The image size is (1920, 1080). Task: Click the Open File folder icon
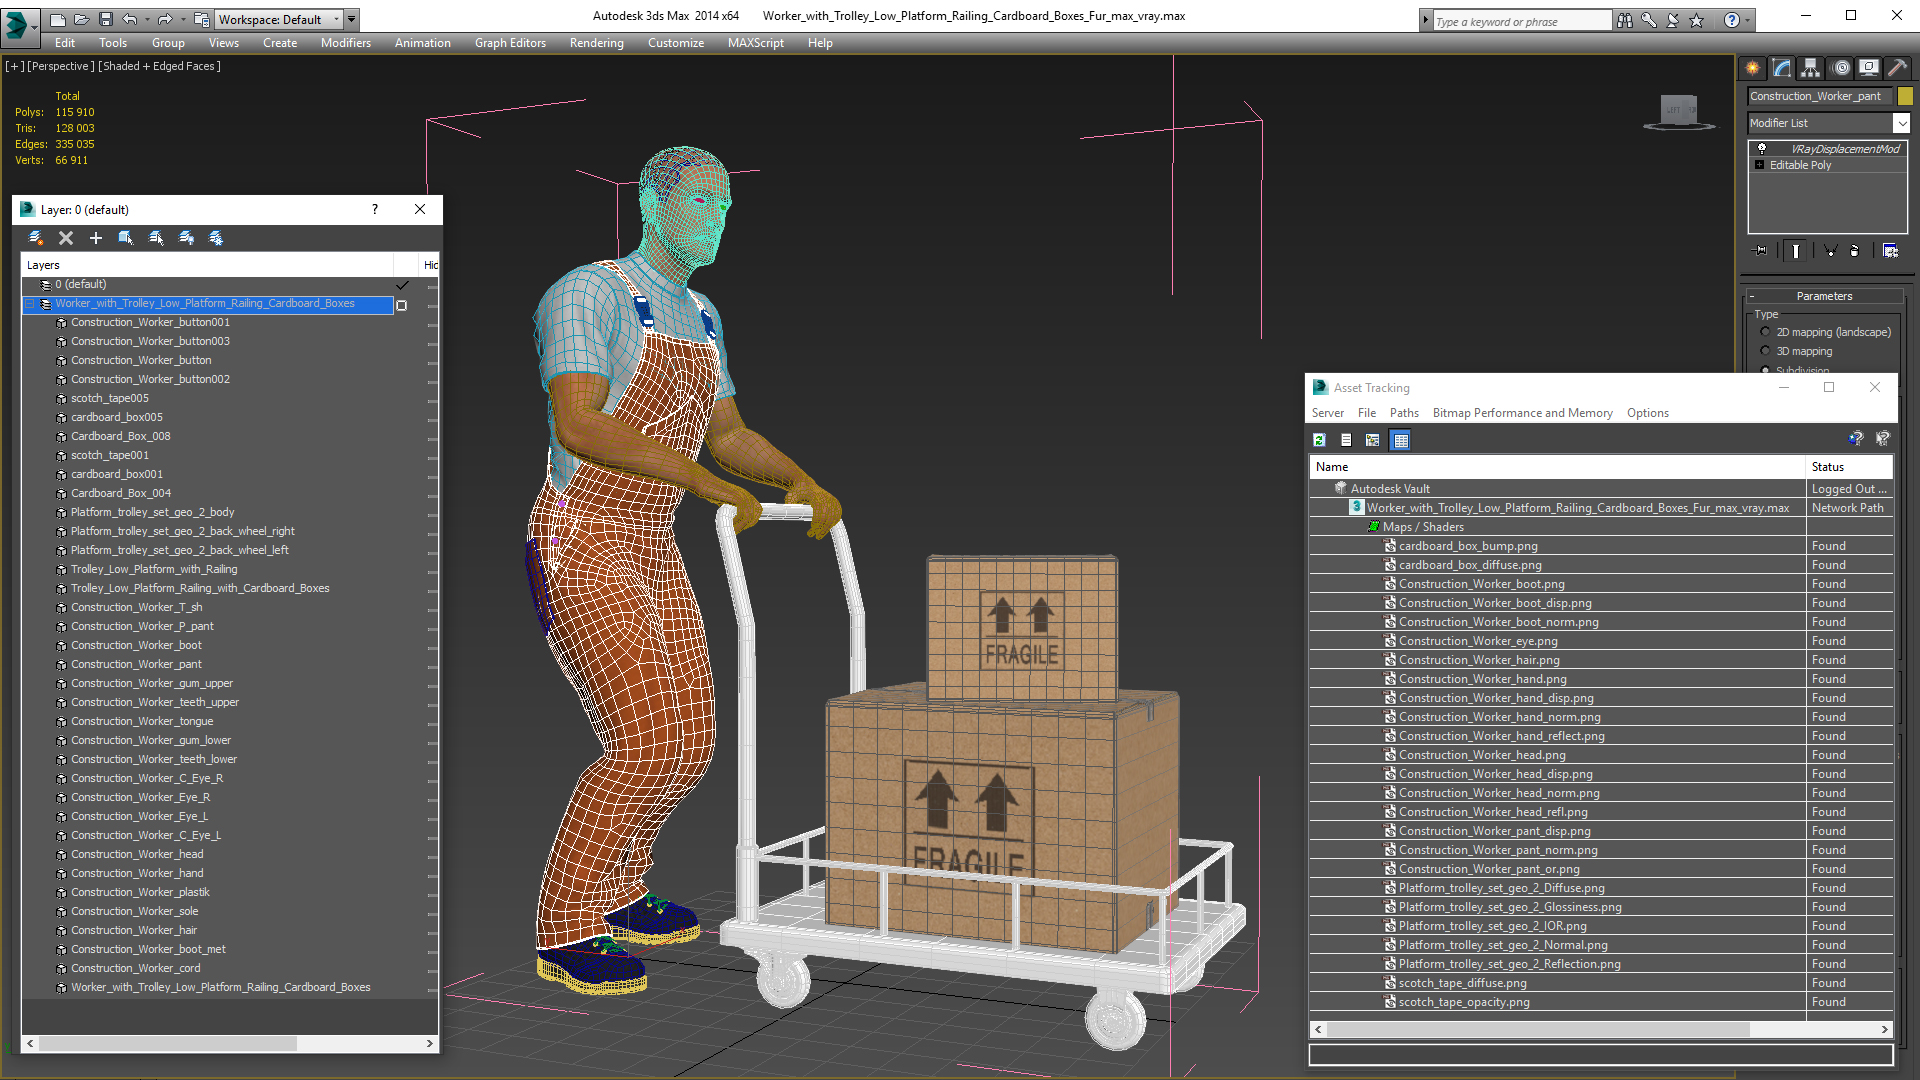click(x=82, y=19)
